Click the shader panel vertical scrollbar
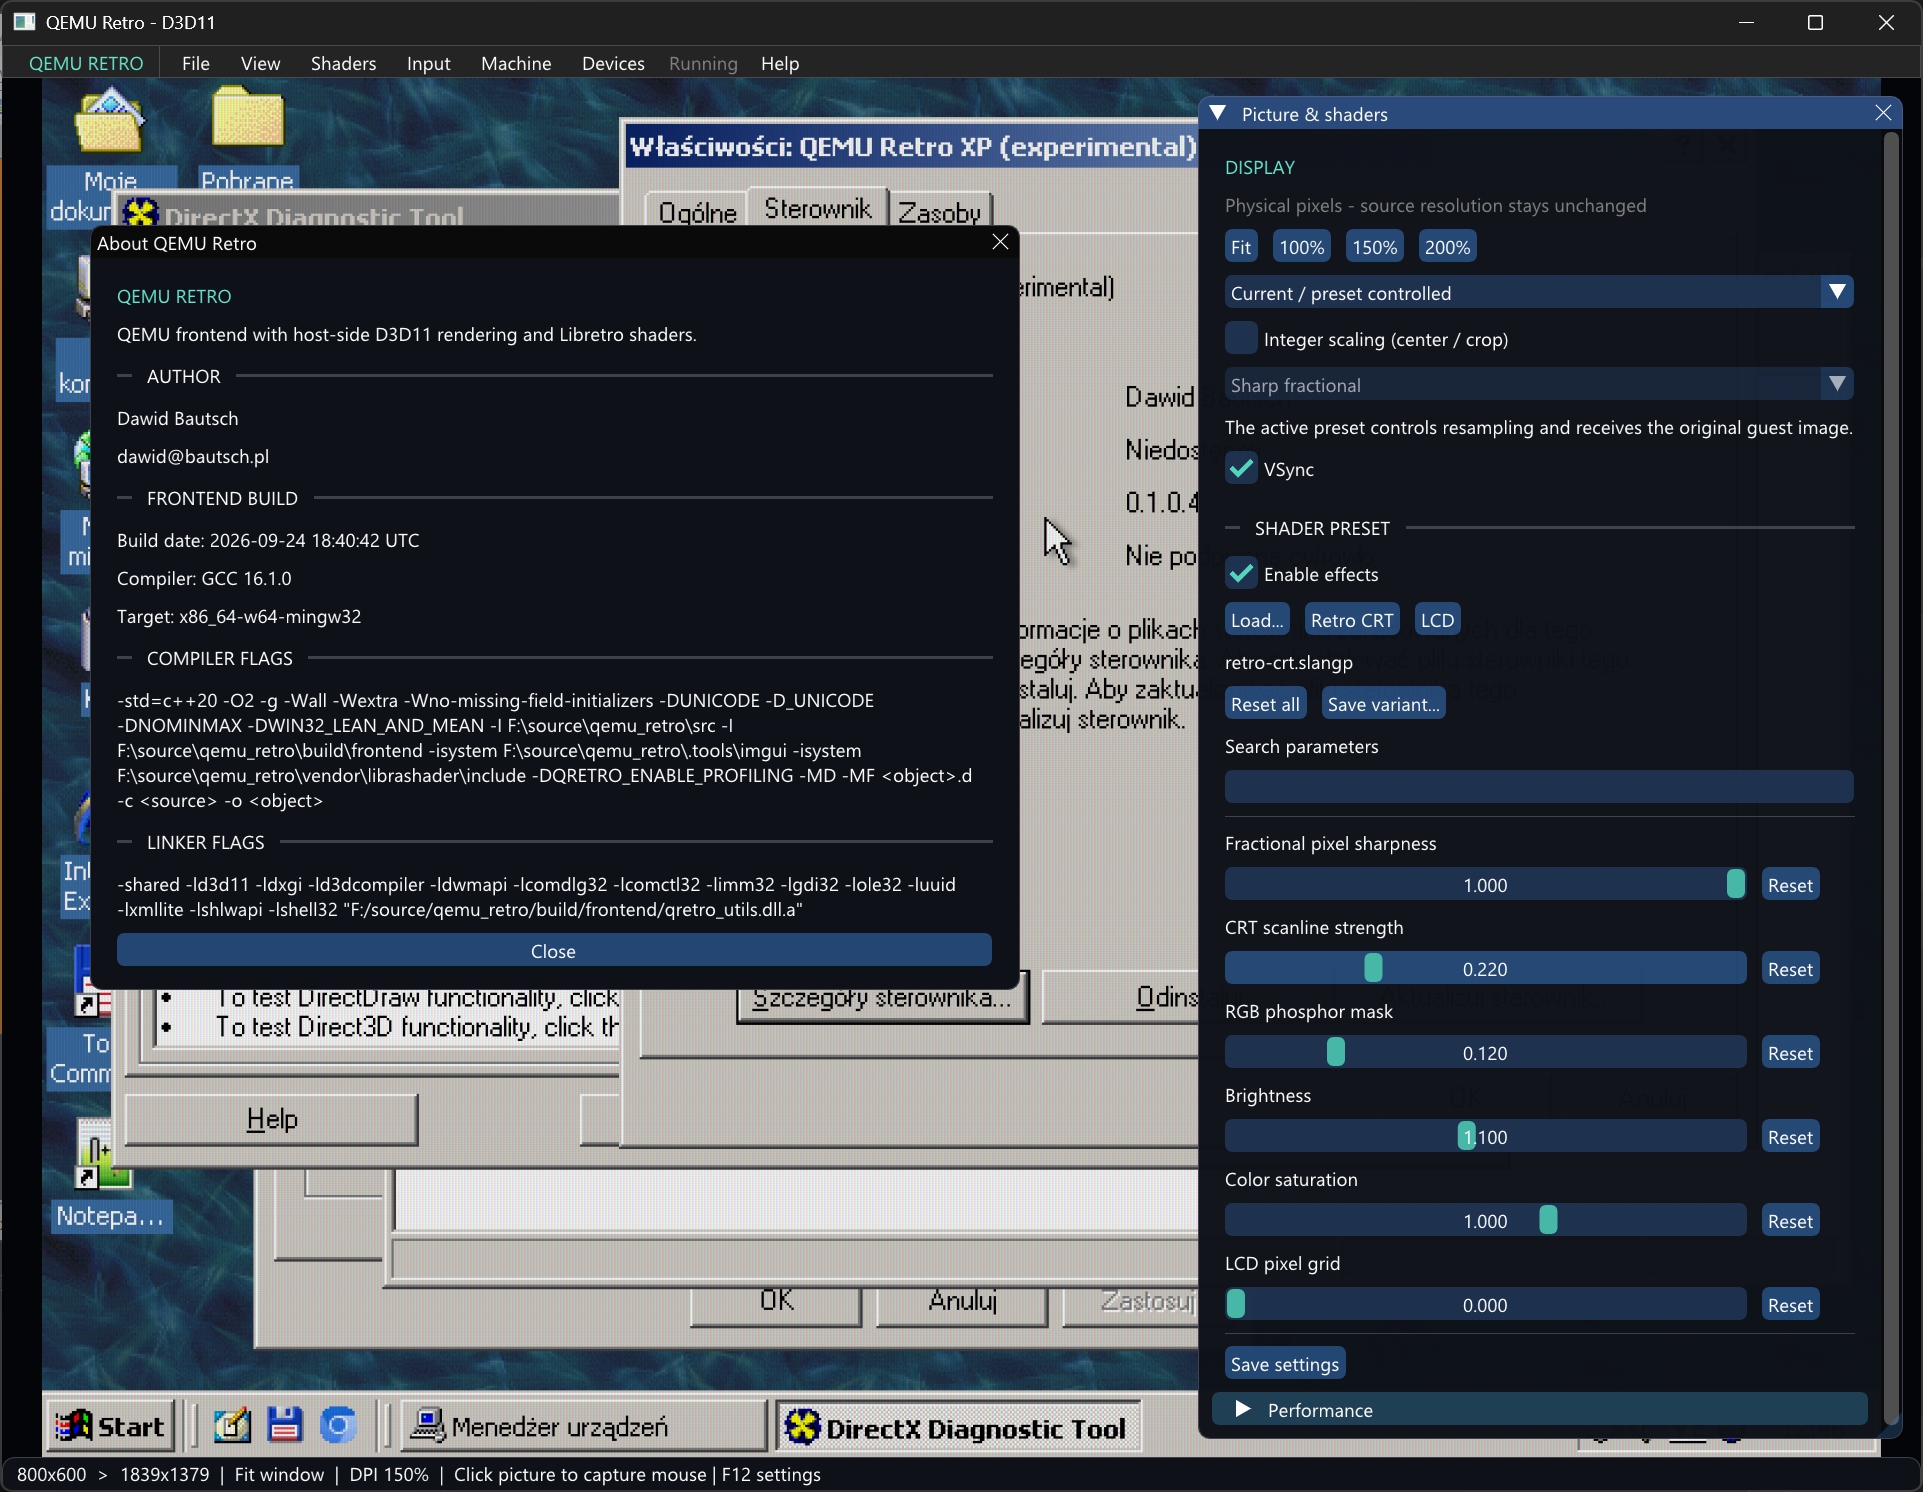 point(1890,779)
